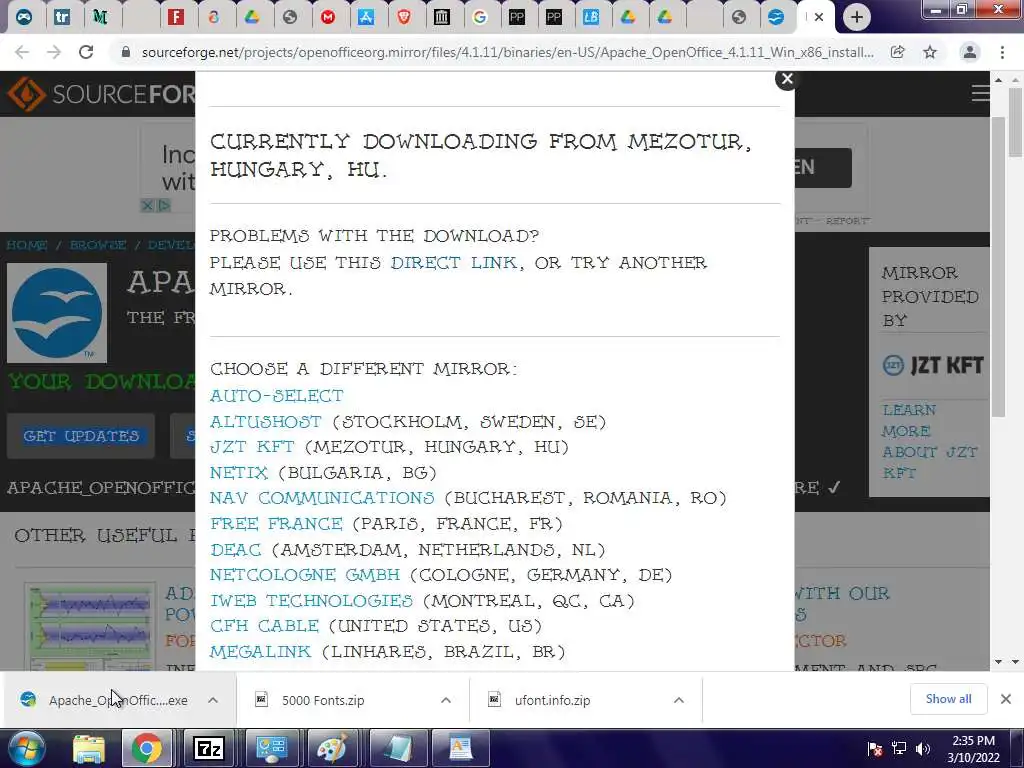The height and width of the screenshot is (768, 1024).
Task: Click the SourceForge logo
Action: pos(101,94)
